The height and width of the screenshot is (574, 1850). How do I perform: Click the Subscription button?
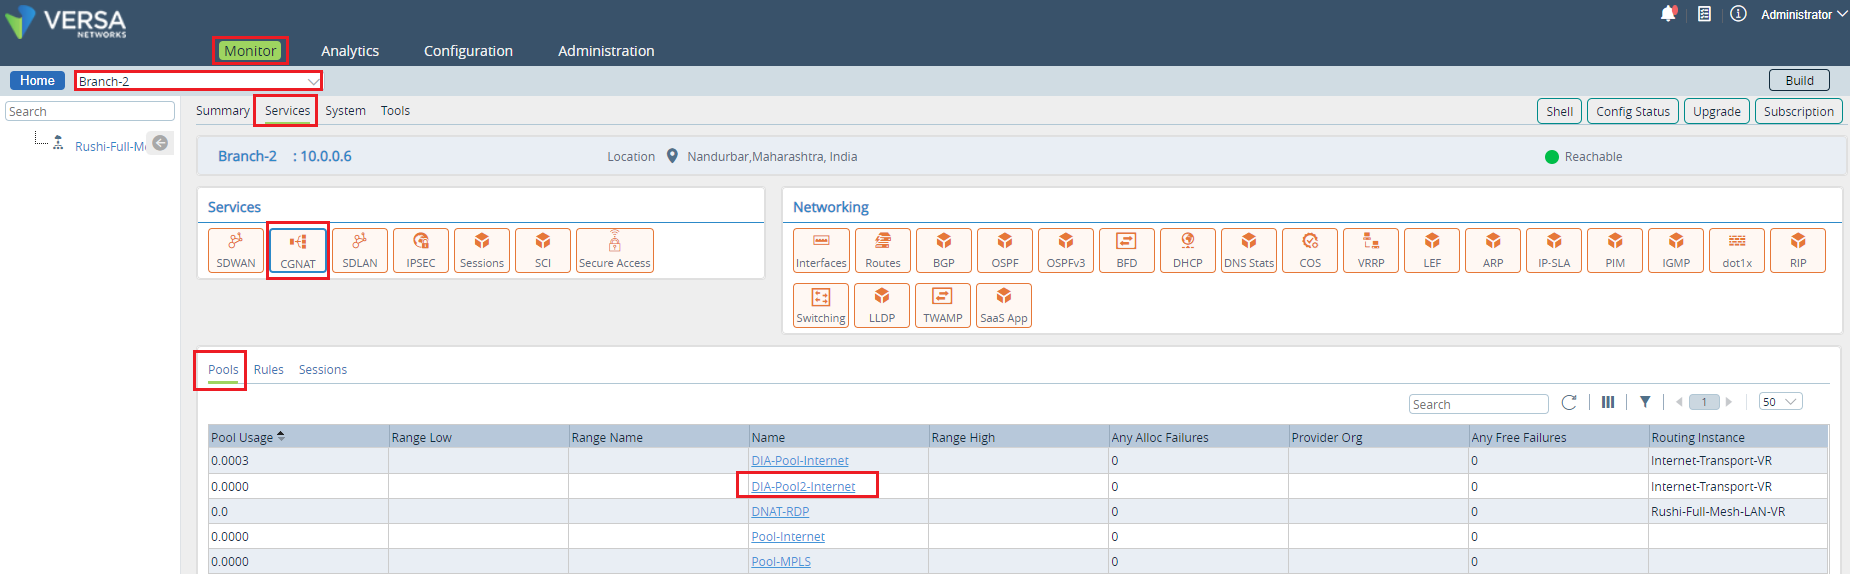[x=1799, y=111]
